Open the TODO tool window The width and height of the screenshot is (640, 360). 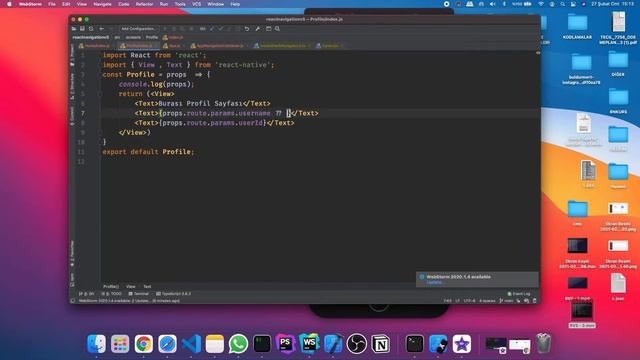tap(111, 294)
